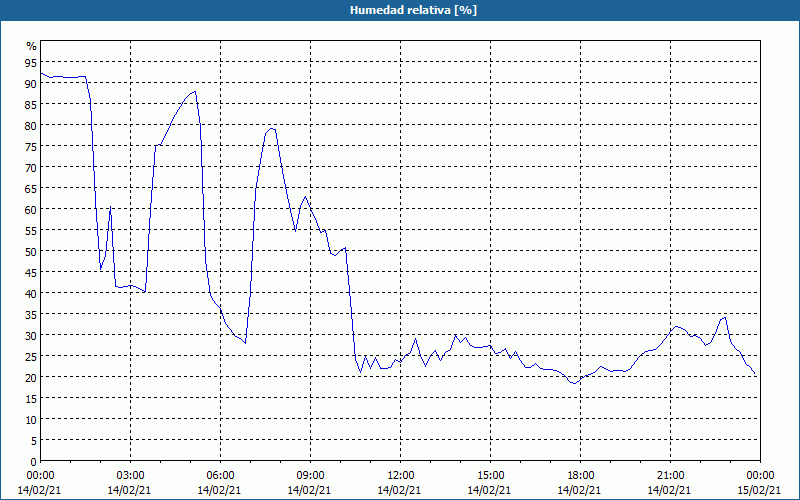The width and height of the screenshot is (800, 500).
Task: Click the 65 value on the Y axis
Action: click(31, 189)
